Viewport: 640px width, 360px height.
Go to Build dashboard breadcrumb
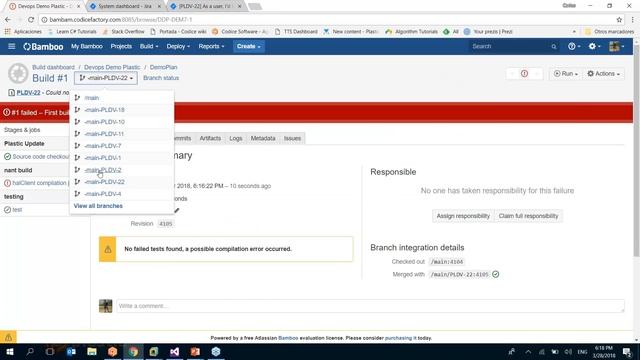tap(53, 67)
